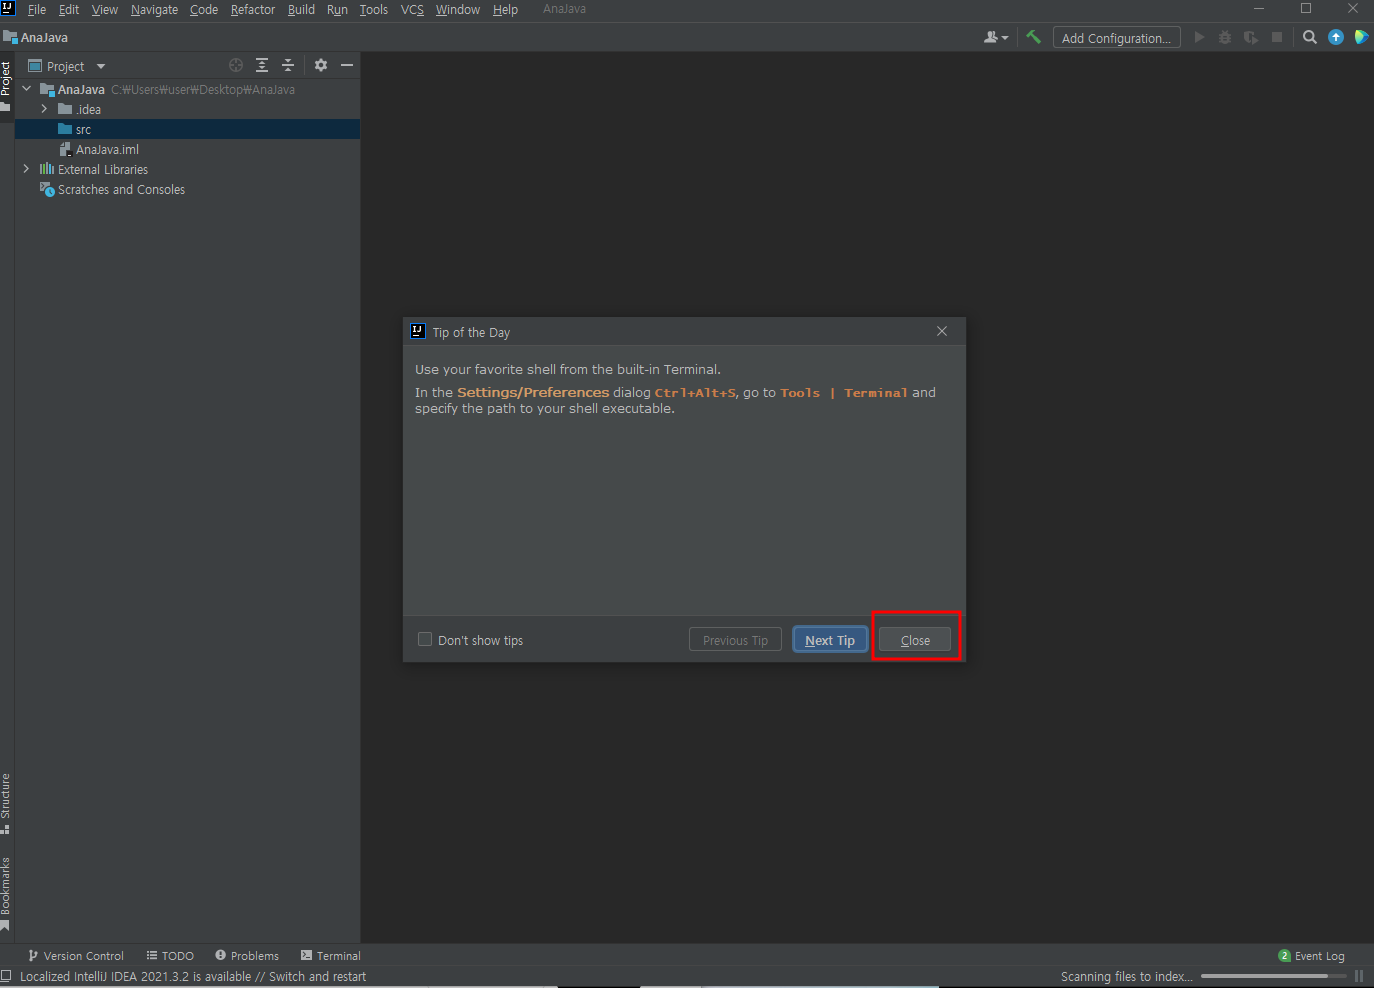Click Collapse All icon in Project panel

click(288, 65)
